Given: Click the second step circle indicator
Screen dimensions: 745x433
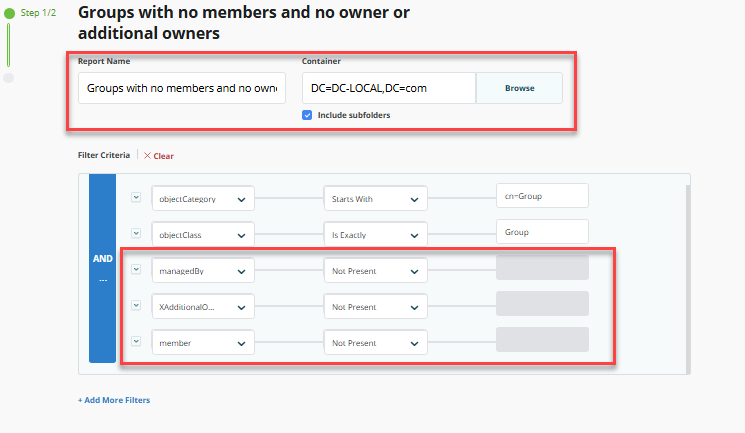Looking at the screenshot, I should [x=9, y=78].
